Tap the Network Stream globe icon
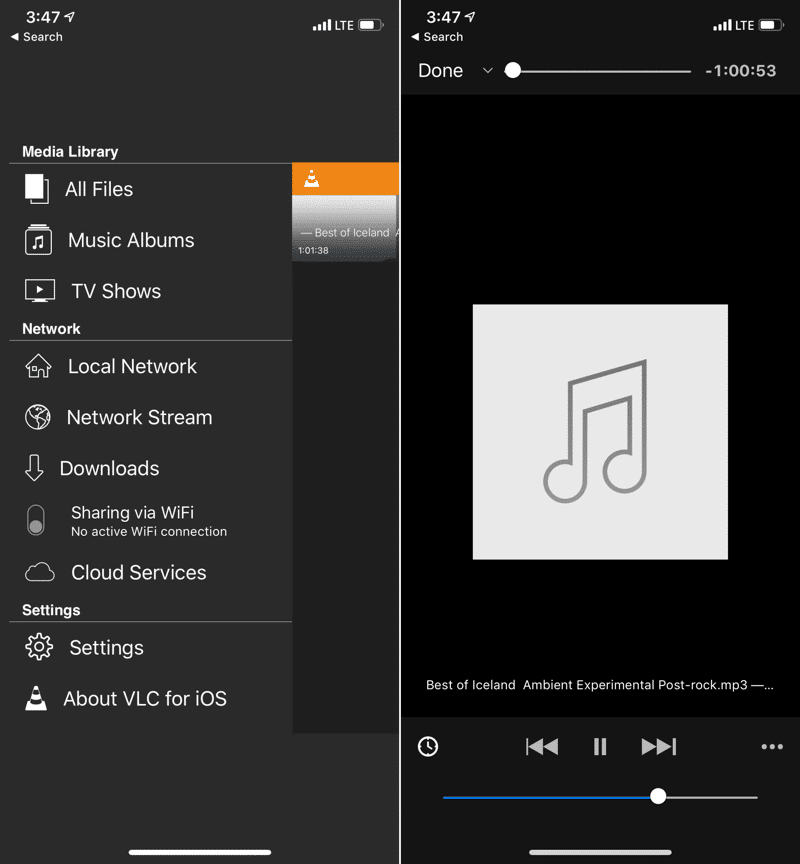Viewport: 800px width, 864px height. tap(38, 418)
